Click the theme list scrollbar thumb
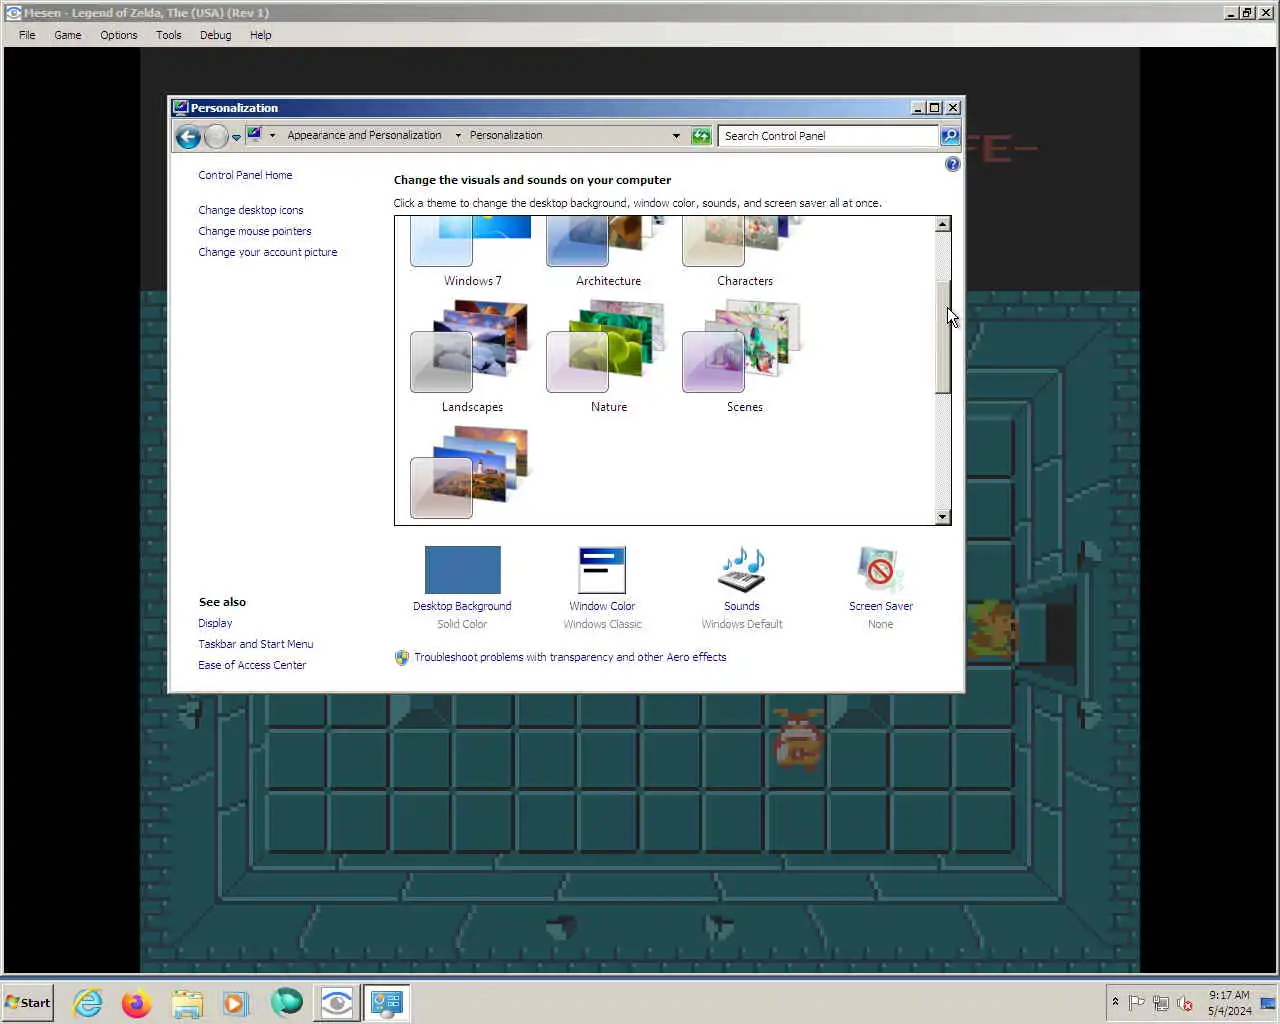This screenshot has width=1280, height=1024. tap(942, 337)
